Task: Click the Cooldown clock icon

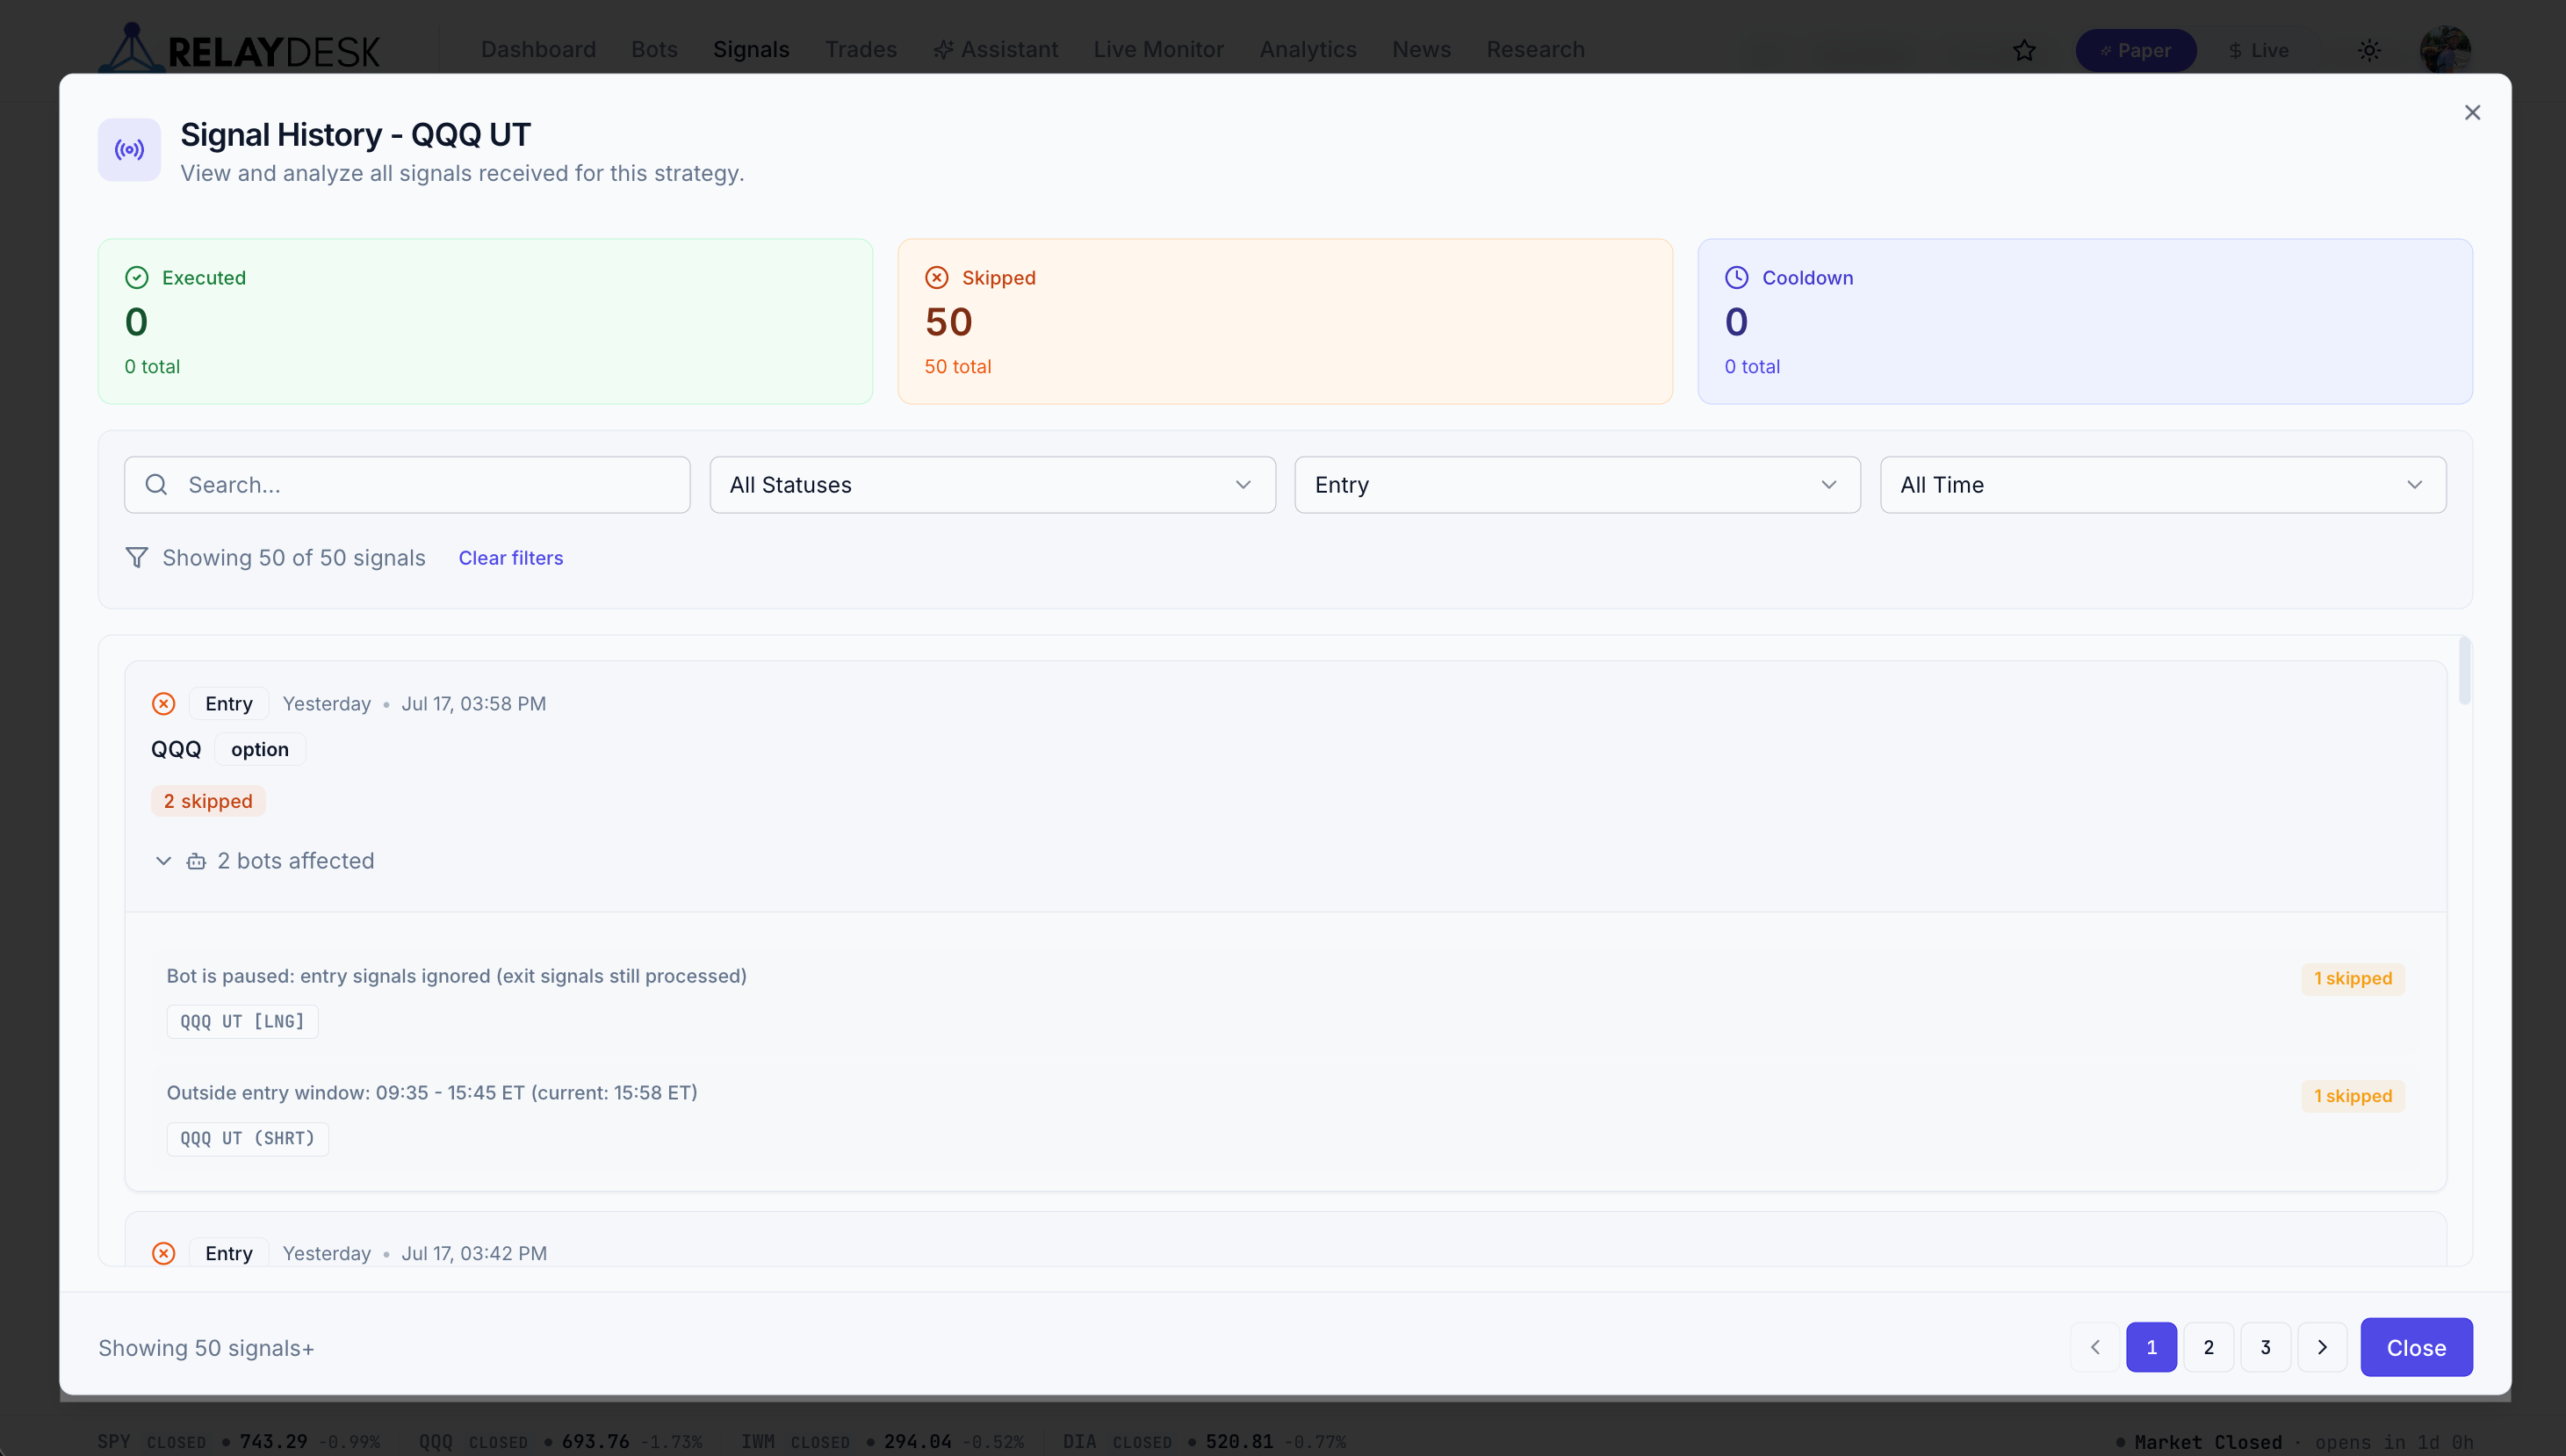Action: [1737, 277]
